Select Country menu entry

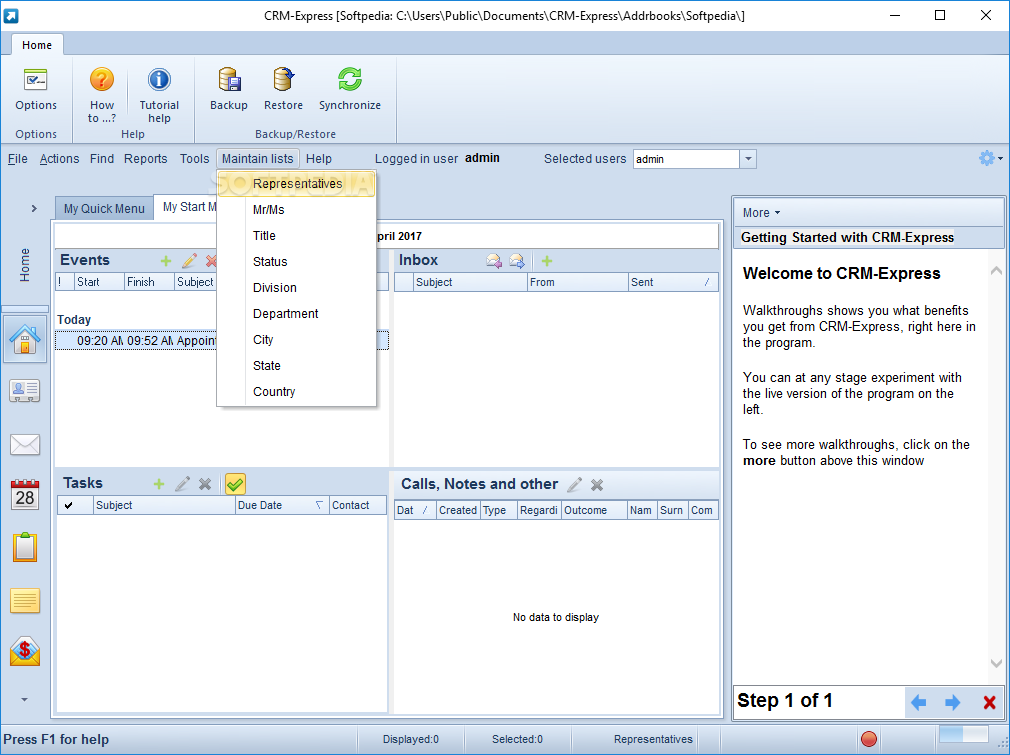(x=296, y=392)
